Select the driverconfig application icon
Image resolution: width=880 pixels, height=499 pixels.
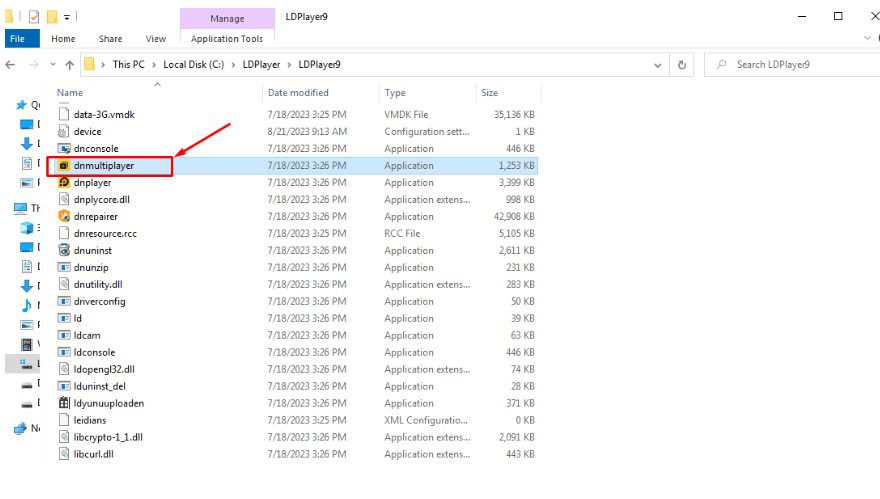(x=64, y=301)
